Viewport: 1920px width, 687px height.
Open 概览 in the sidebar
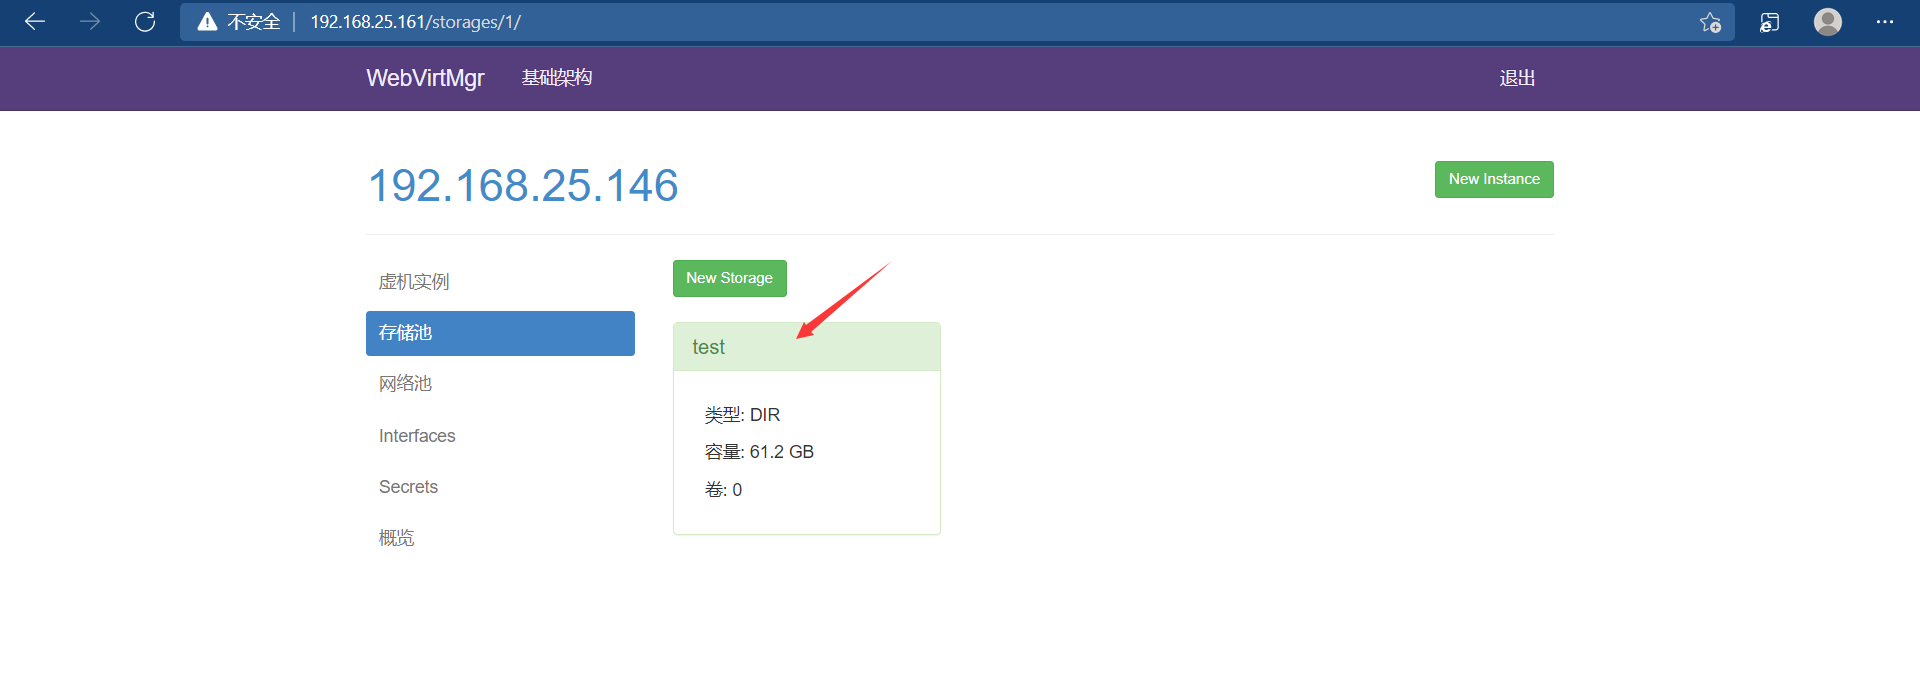coord(500,538)
